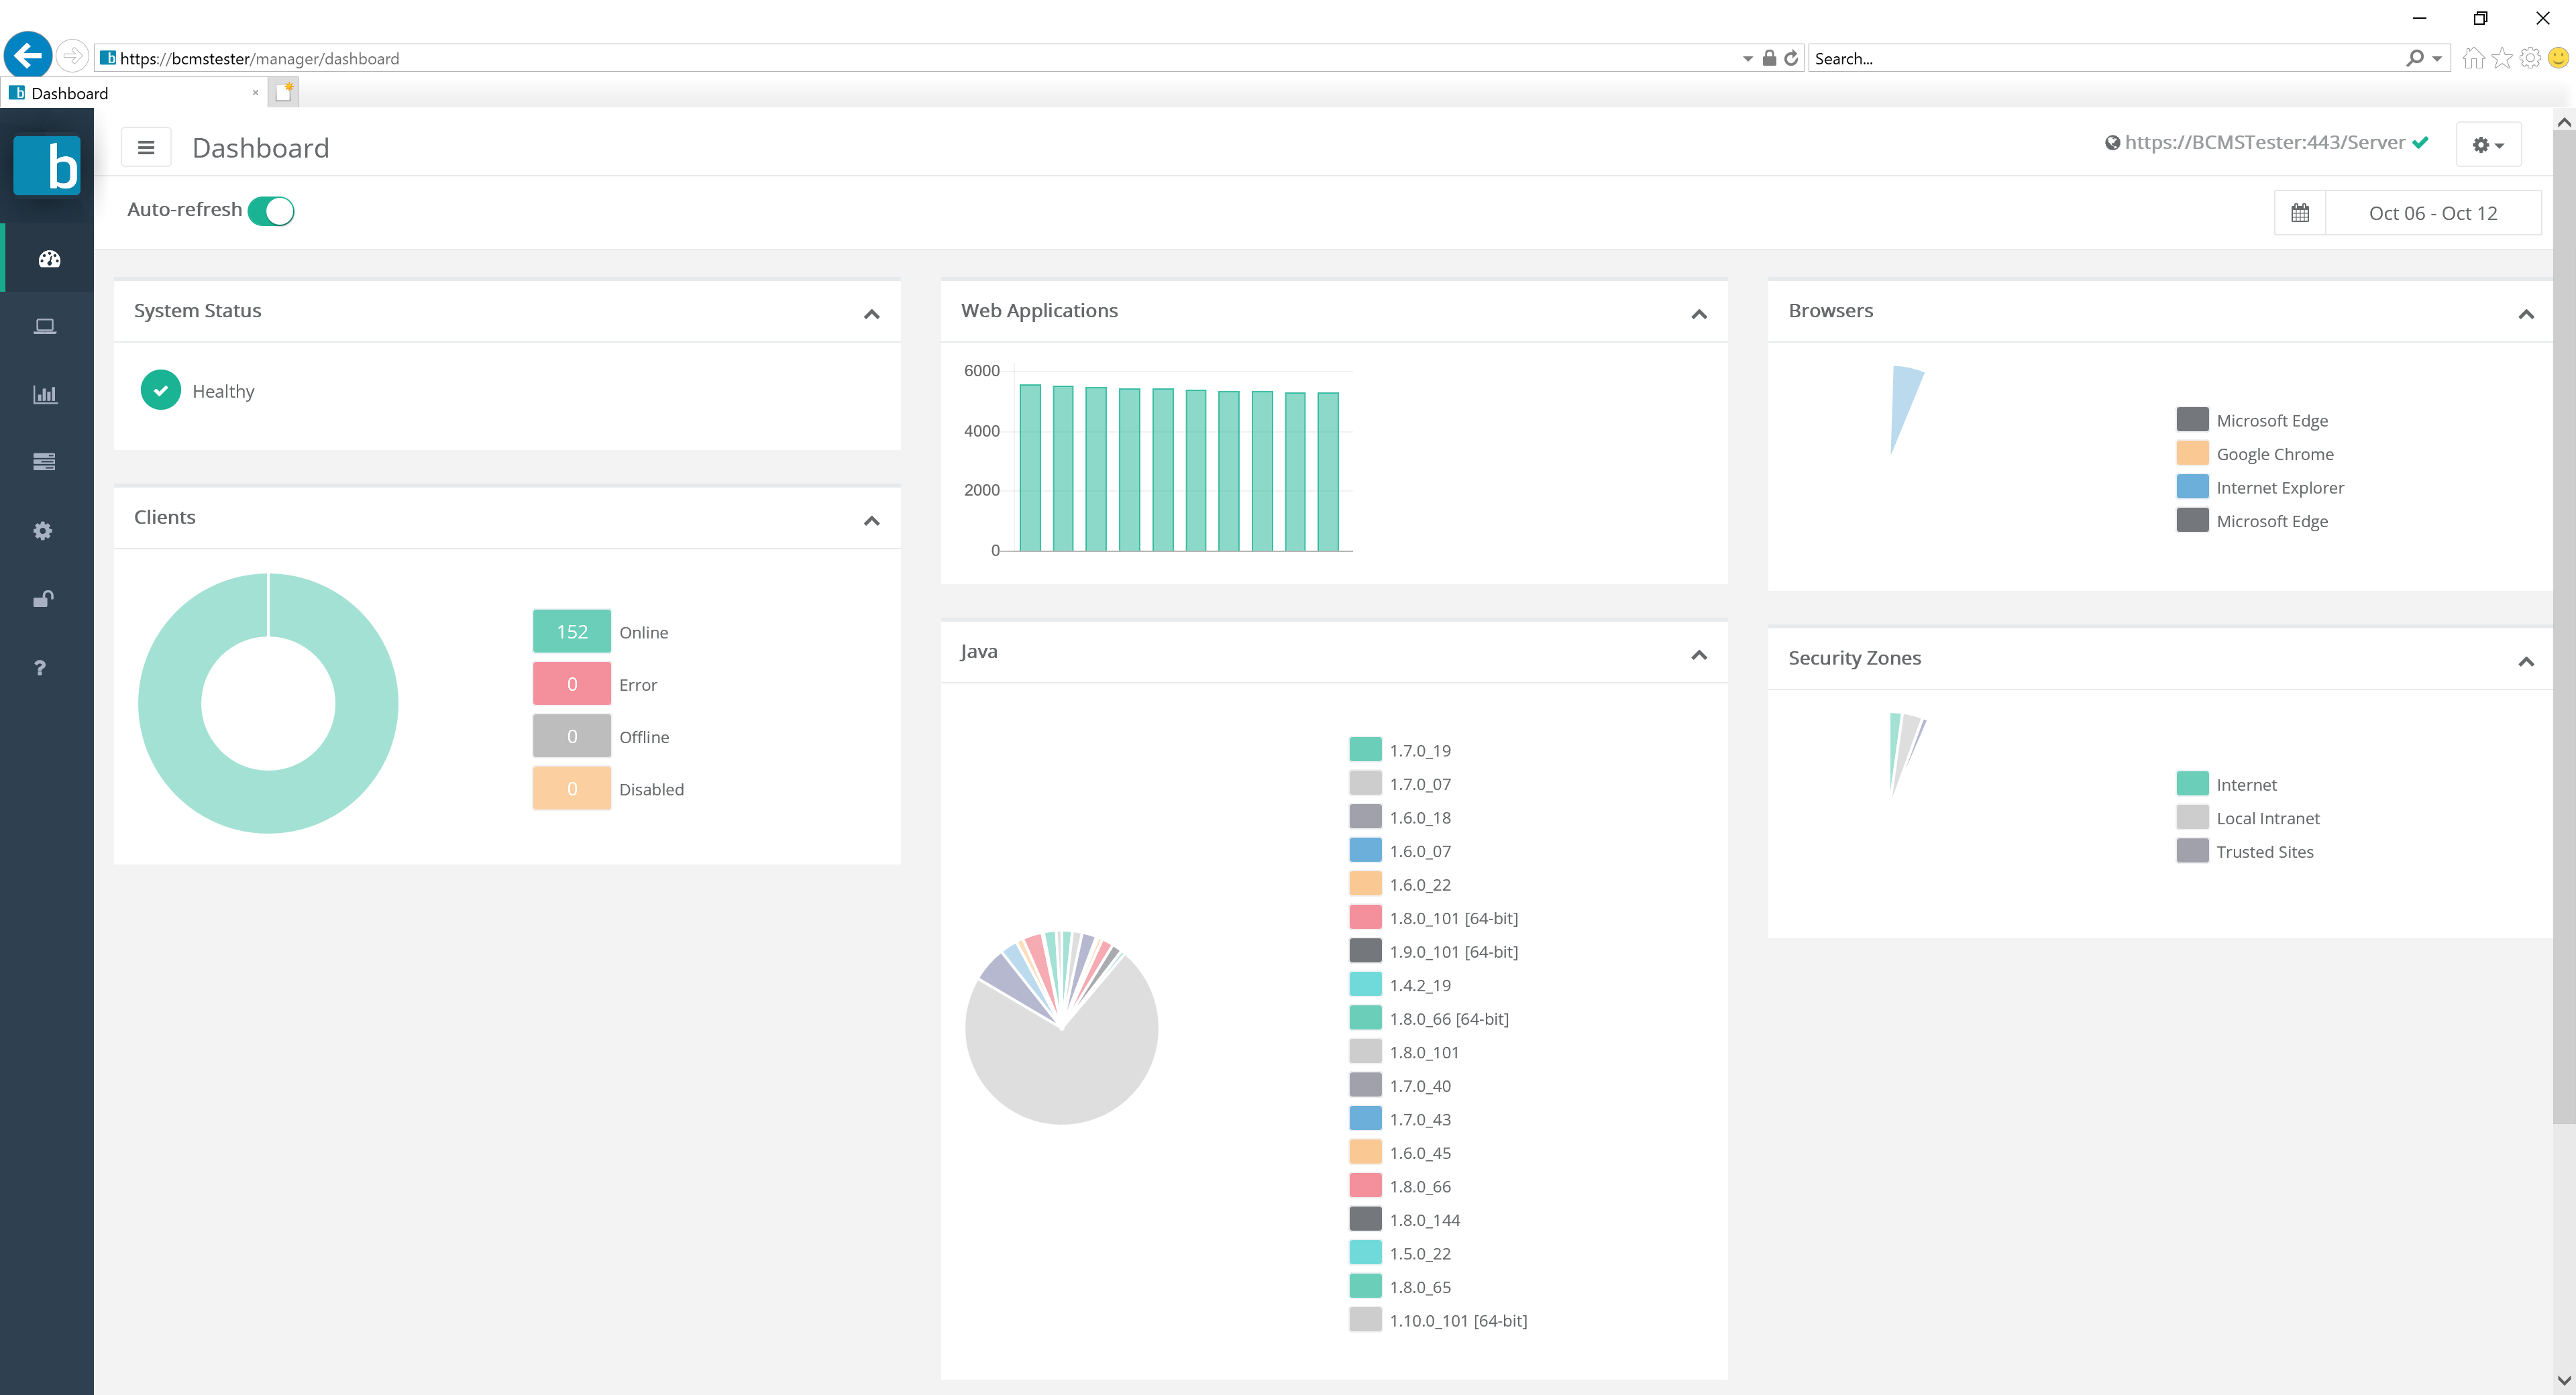This screenshot has height=1395, width=2576.
Task: Click the Oct 06 - Oct 12 date range
Action: 2432,213
